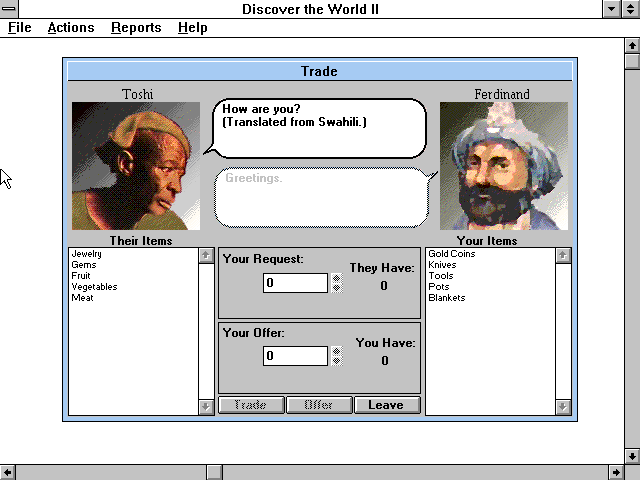
Task: Open the window control menu box
Action: tap(9, 9)
